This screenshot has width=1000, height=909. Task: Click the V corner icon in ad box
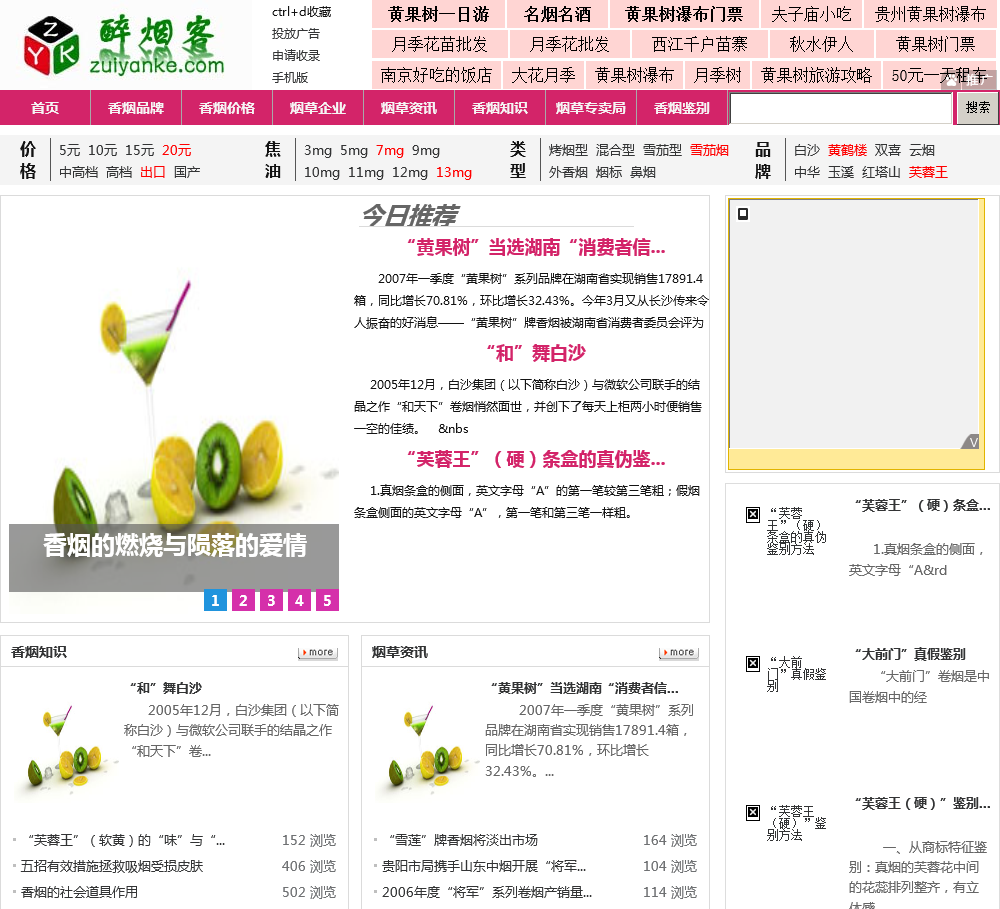(x=972, y=442)
